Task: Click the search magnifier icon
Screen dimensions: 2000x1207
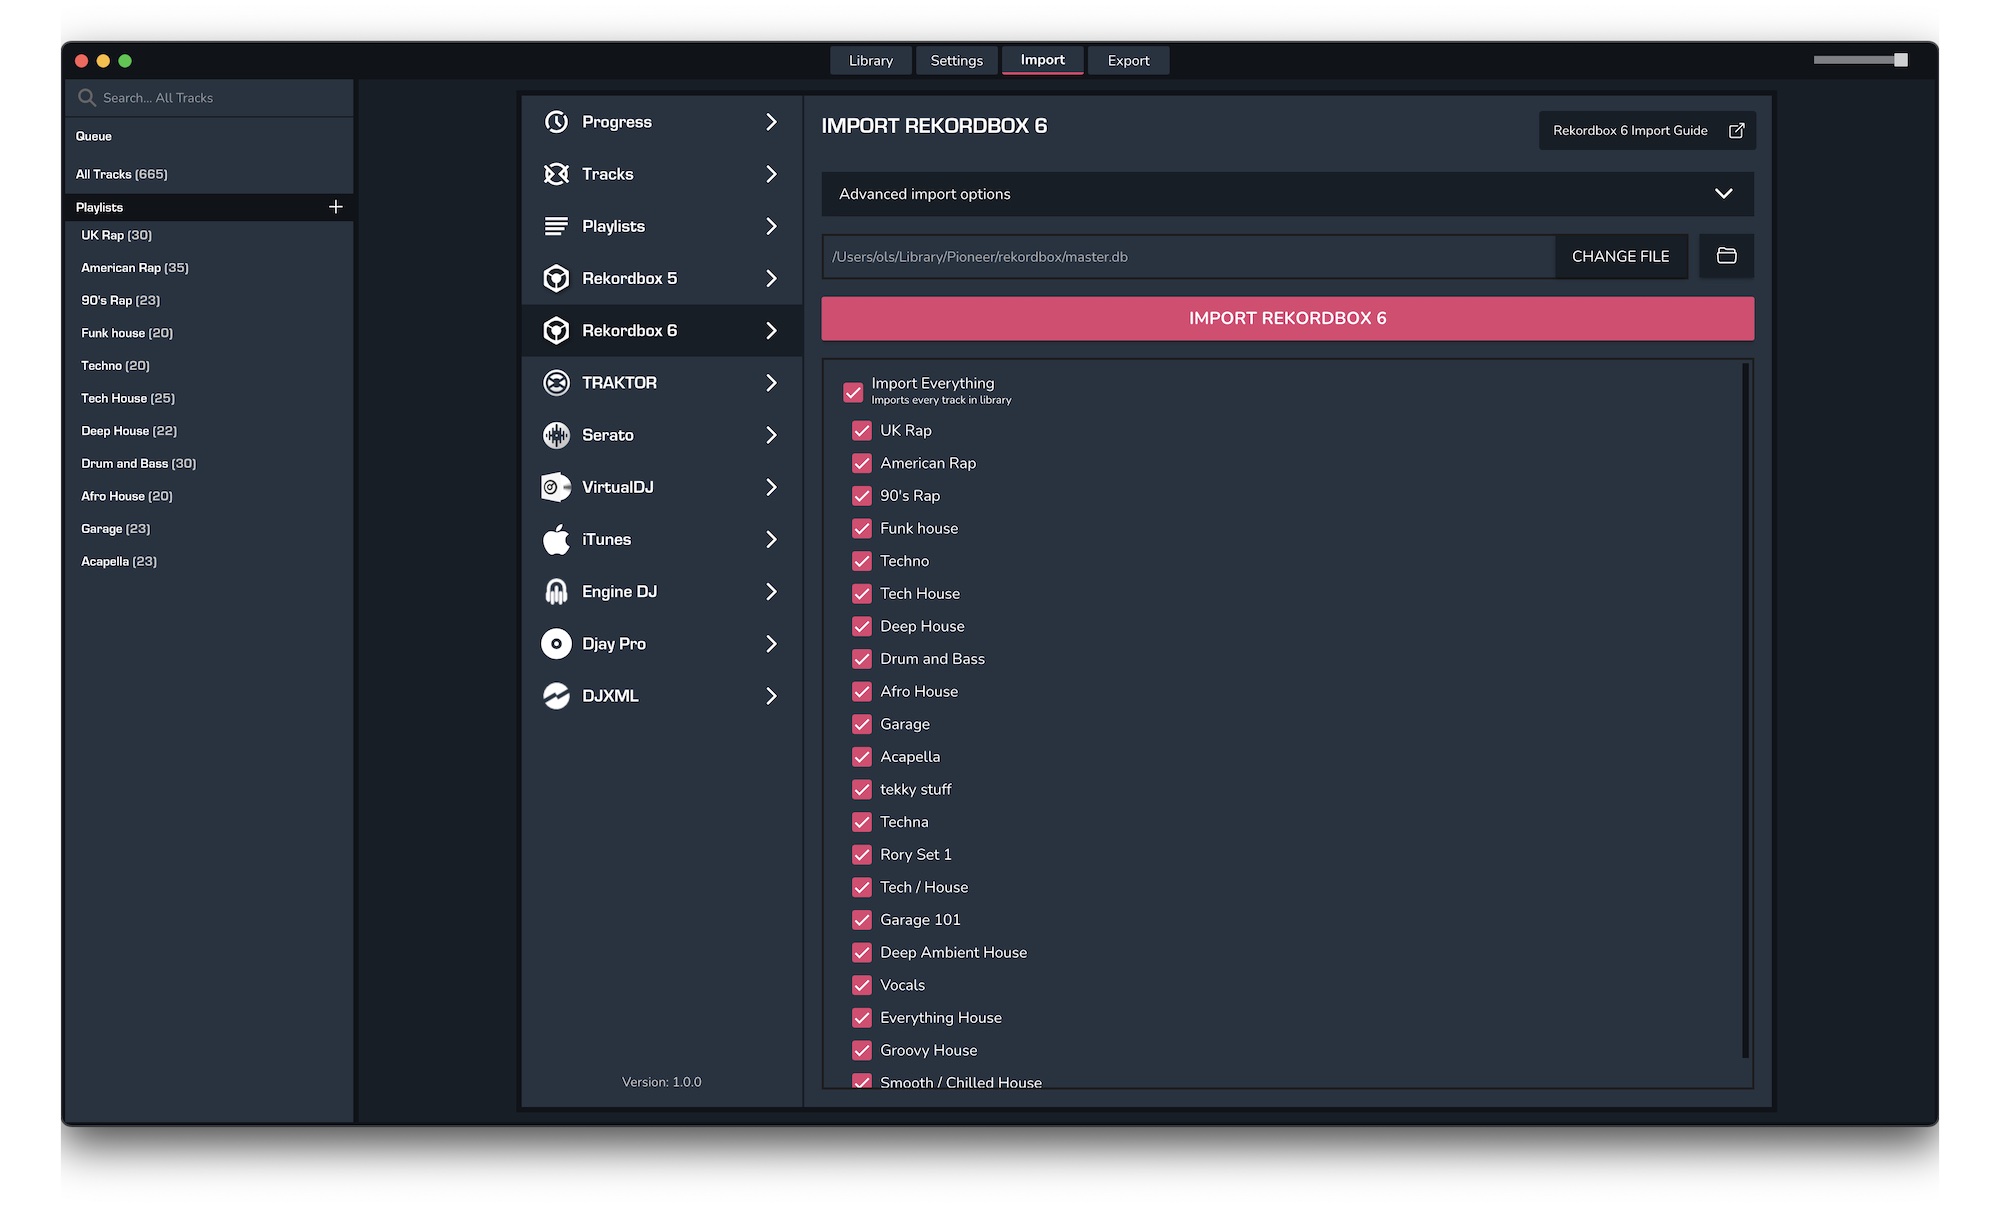Action: tap(87, 98)
